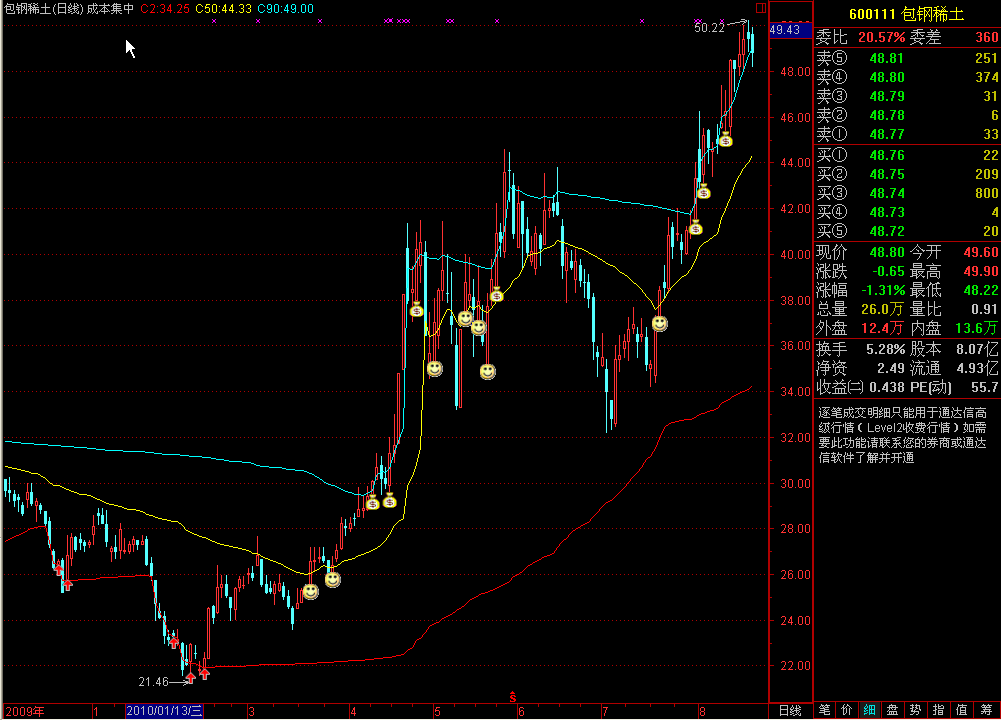1001x720 pixels.
Task: Select the 卖⑤ 48.81 ask row
Action: 907,58
